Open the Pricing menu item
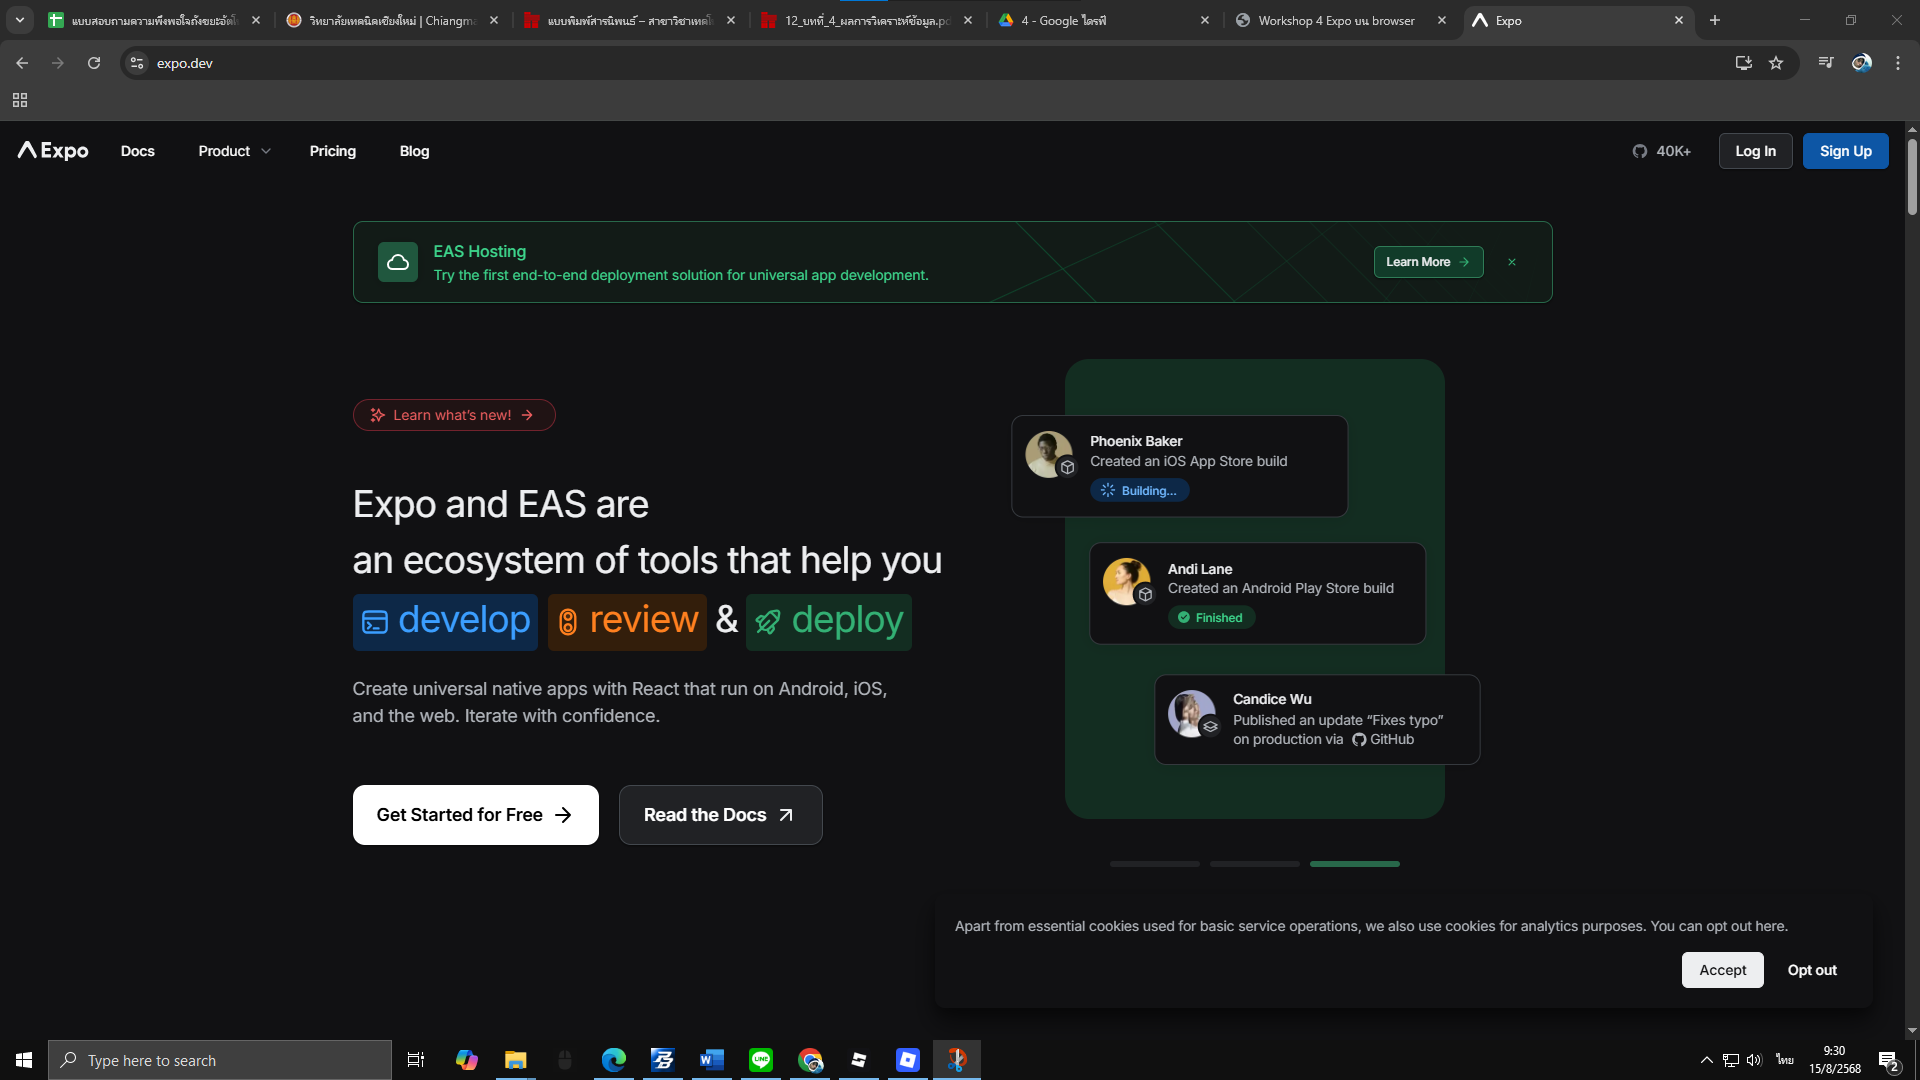The image size is (1920, 1080). pos(332,151)
